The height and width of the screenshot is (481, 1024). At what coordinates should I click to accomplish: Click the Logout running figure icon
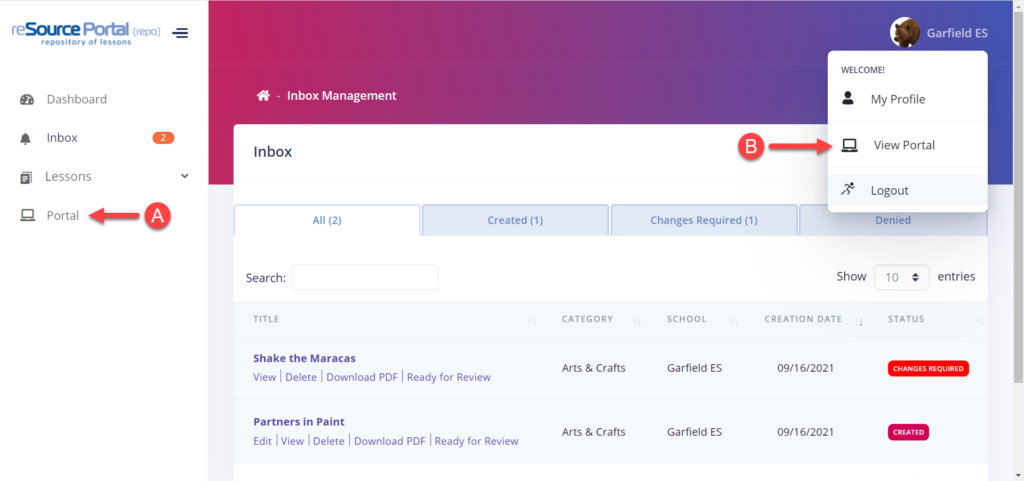[848, 189]
